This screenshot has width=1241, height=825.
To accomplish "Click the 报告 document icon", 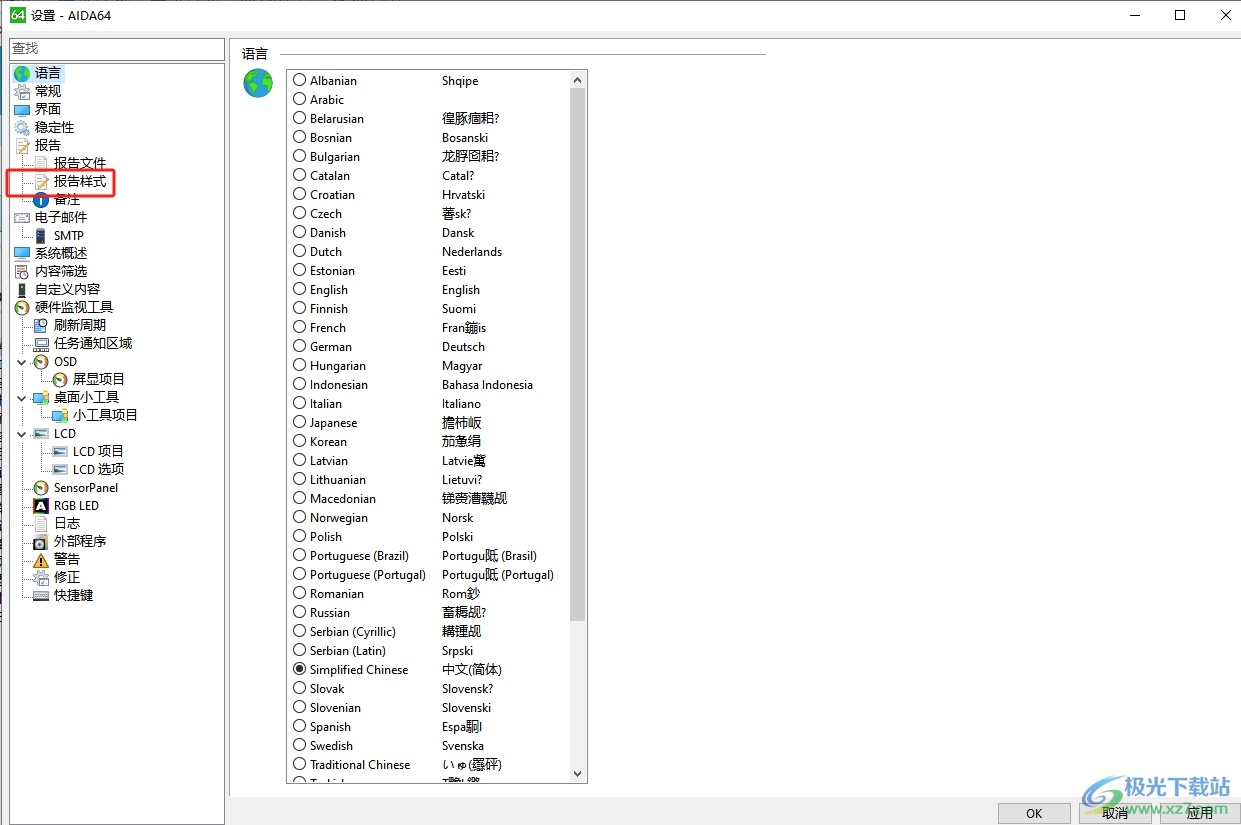I will tap(22, 145).
